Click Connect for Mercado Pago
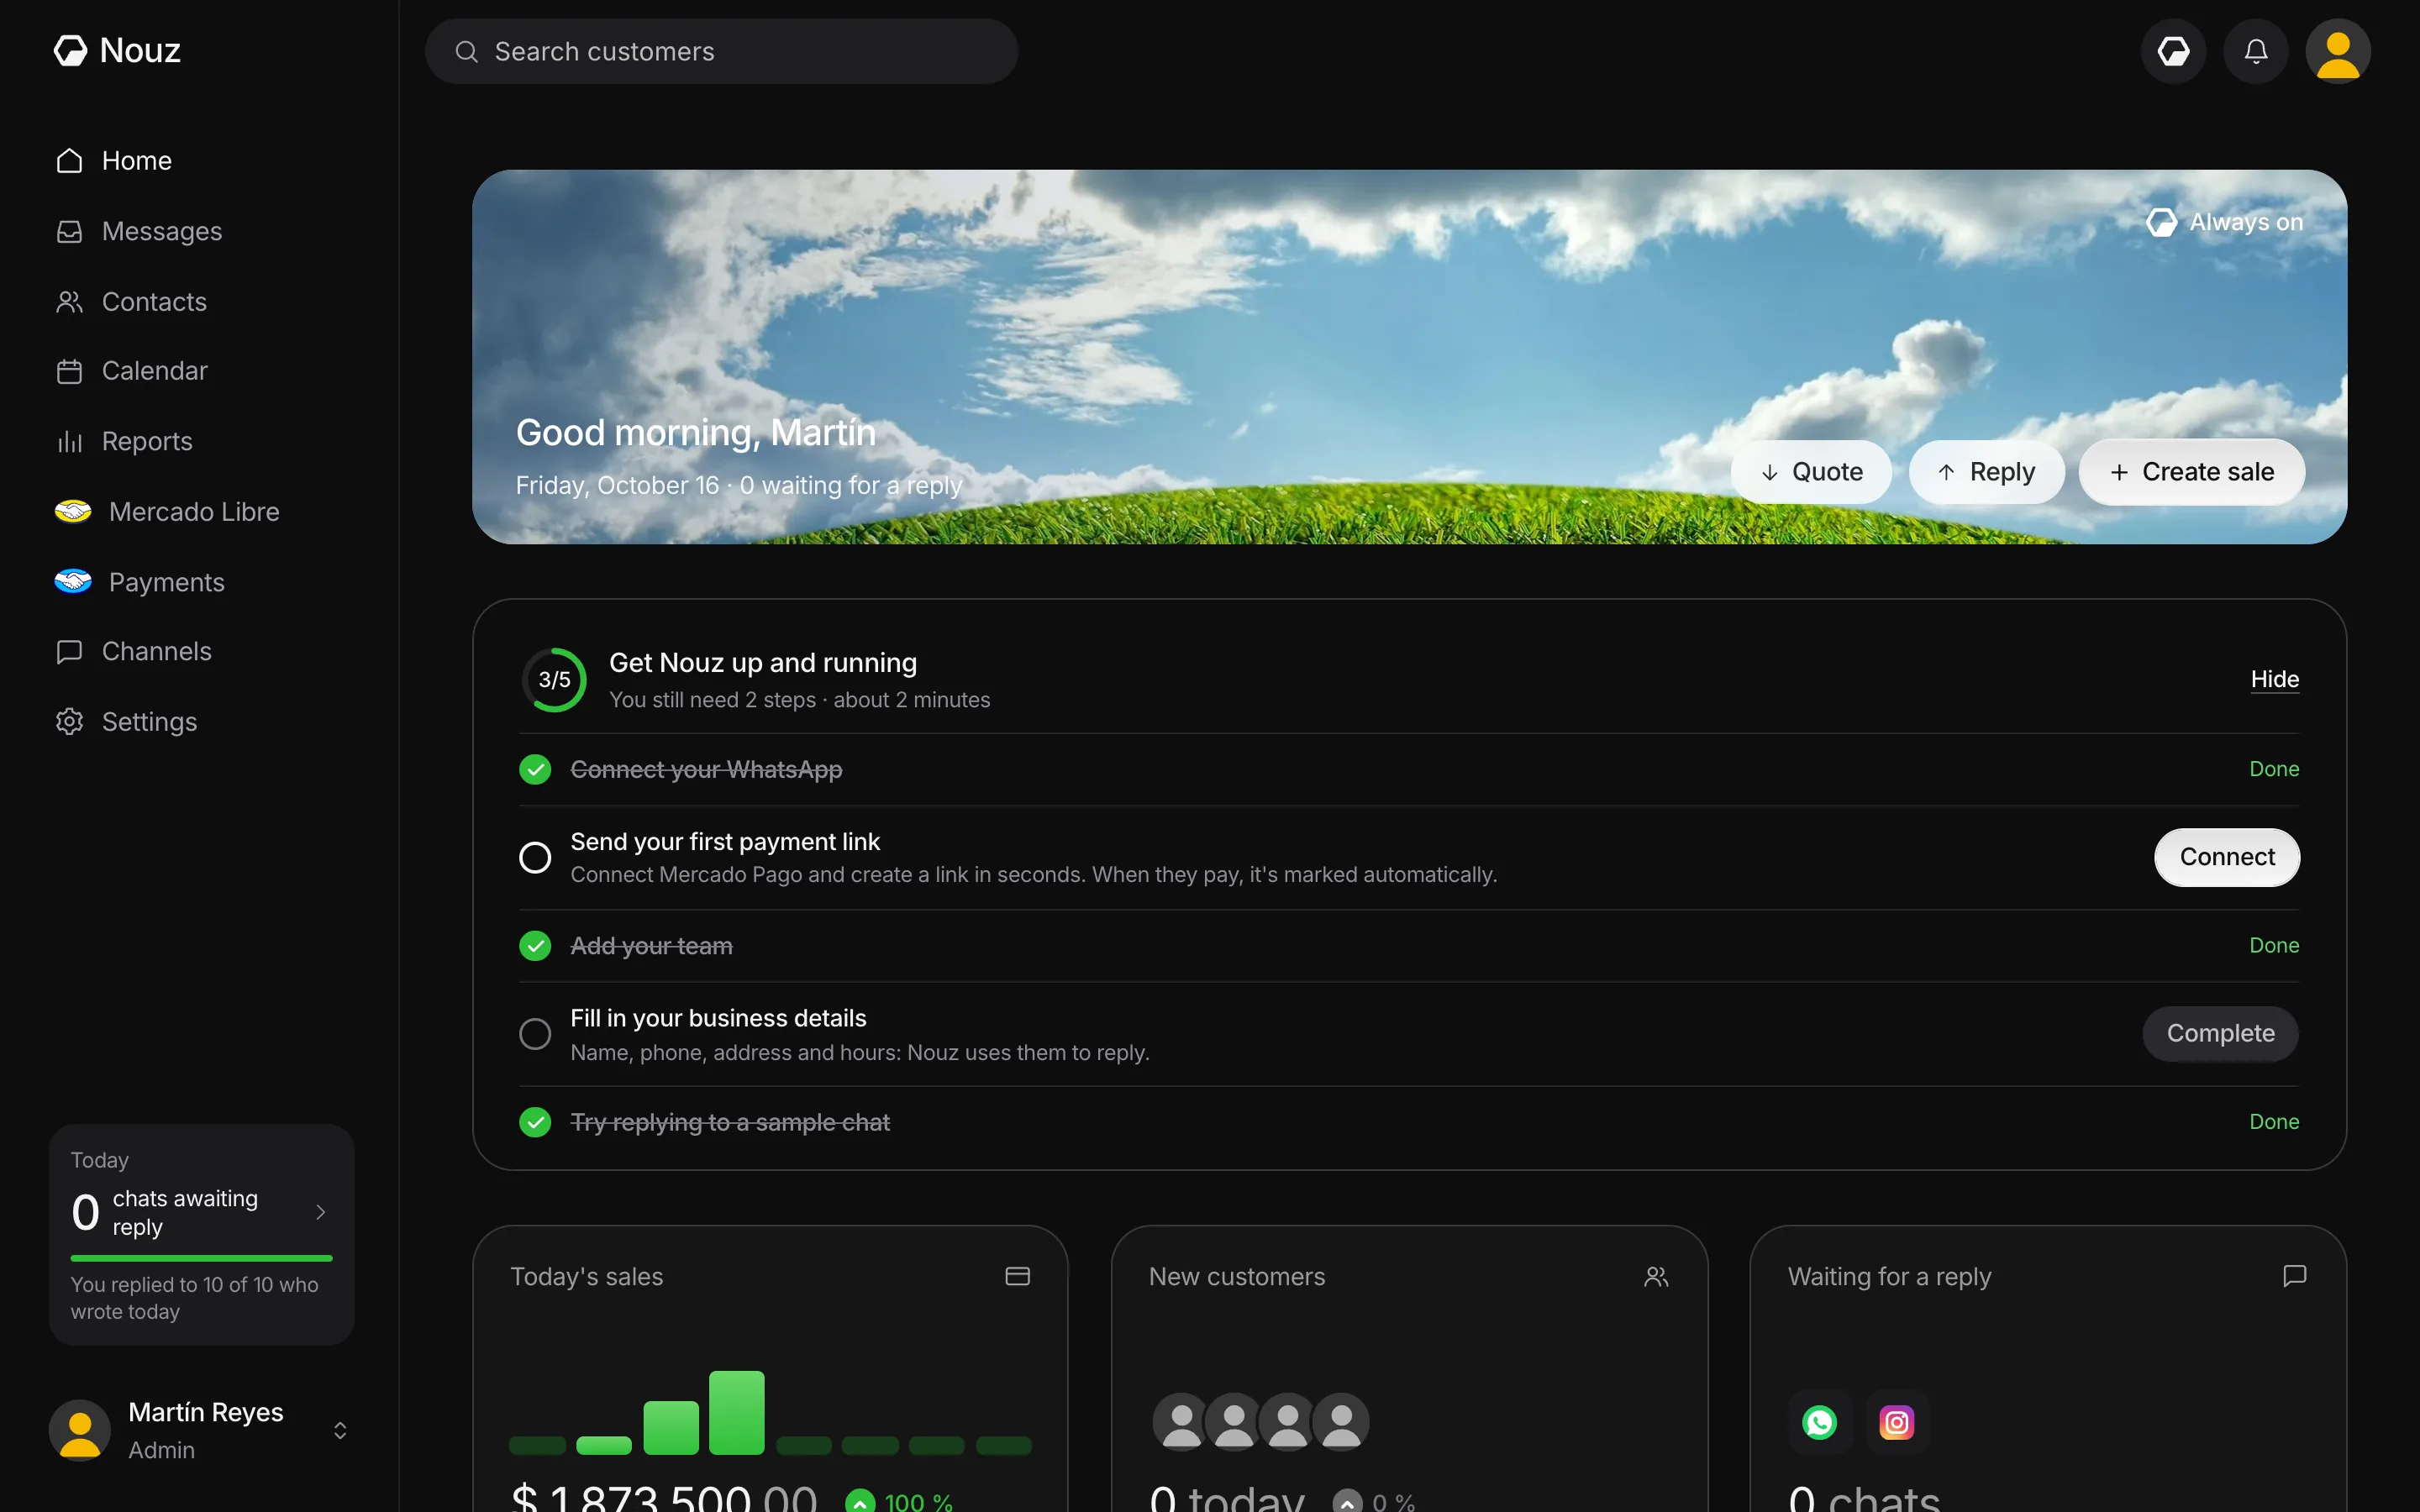Screen dimensions: 2420x1512 point(2227,857)
